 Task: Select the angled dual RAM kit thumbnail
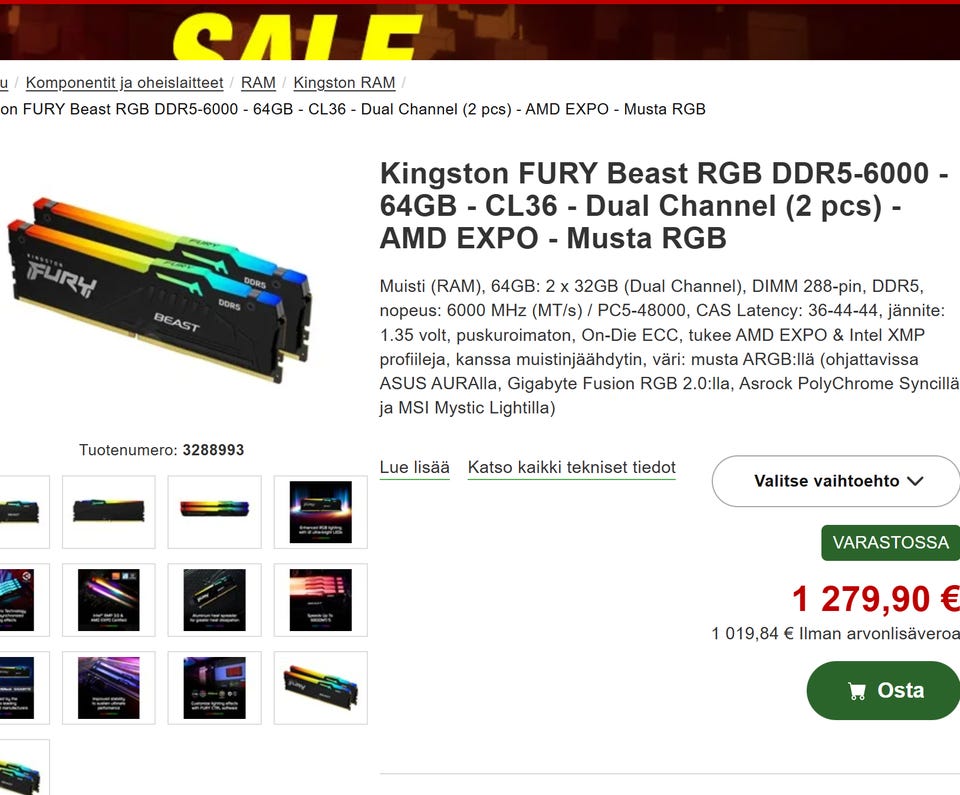coord(320,688)
